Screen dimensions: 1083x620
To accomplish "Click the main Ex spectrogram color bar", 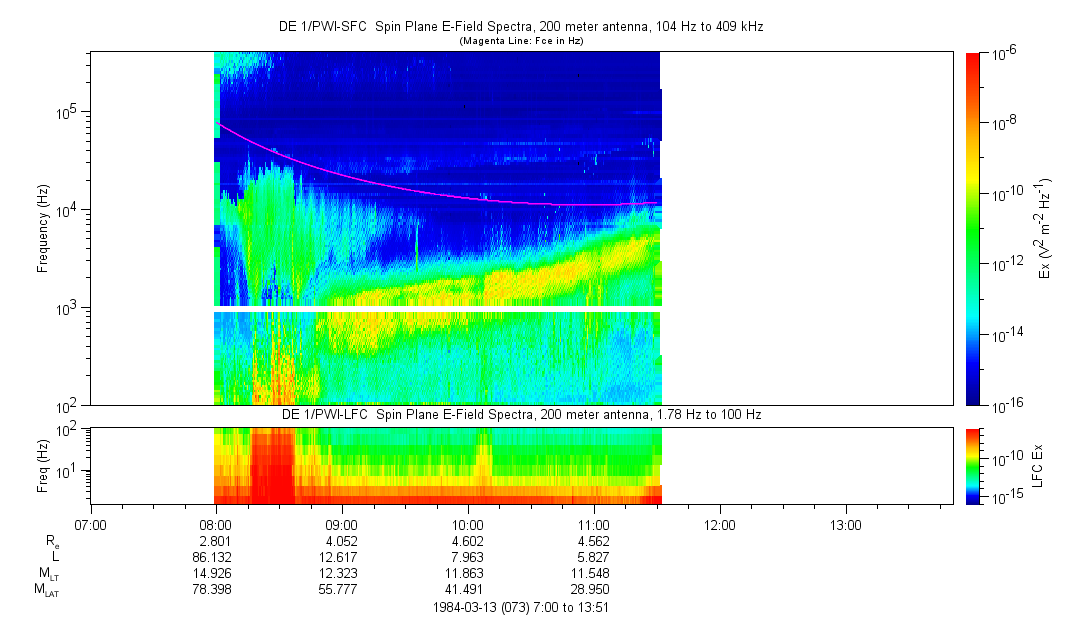I will click(x=974, y=228).
